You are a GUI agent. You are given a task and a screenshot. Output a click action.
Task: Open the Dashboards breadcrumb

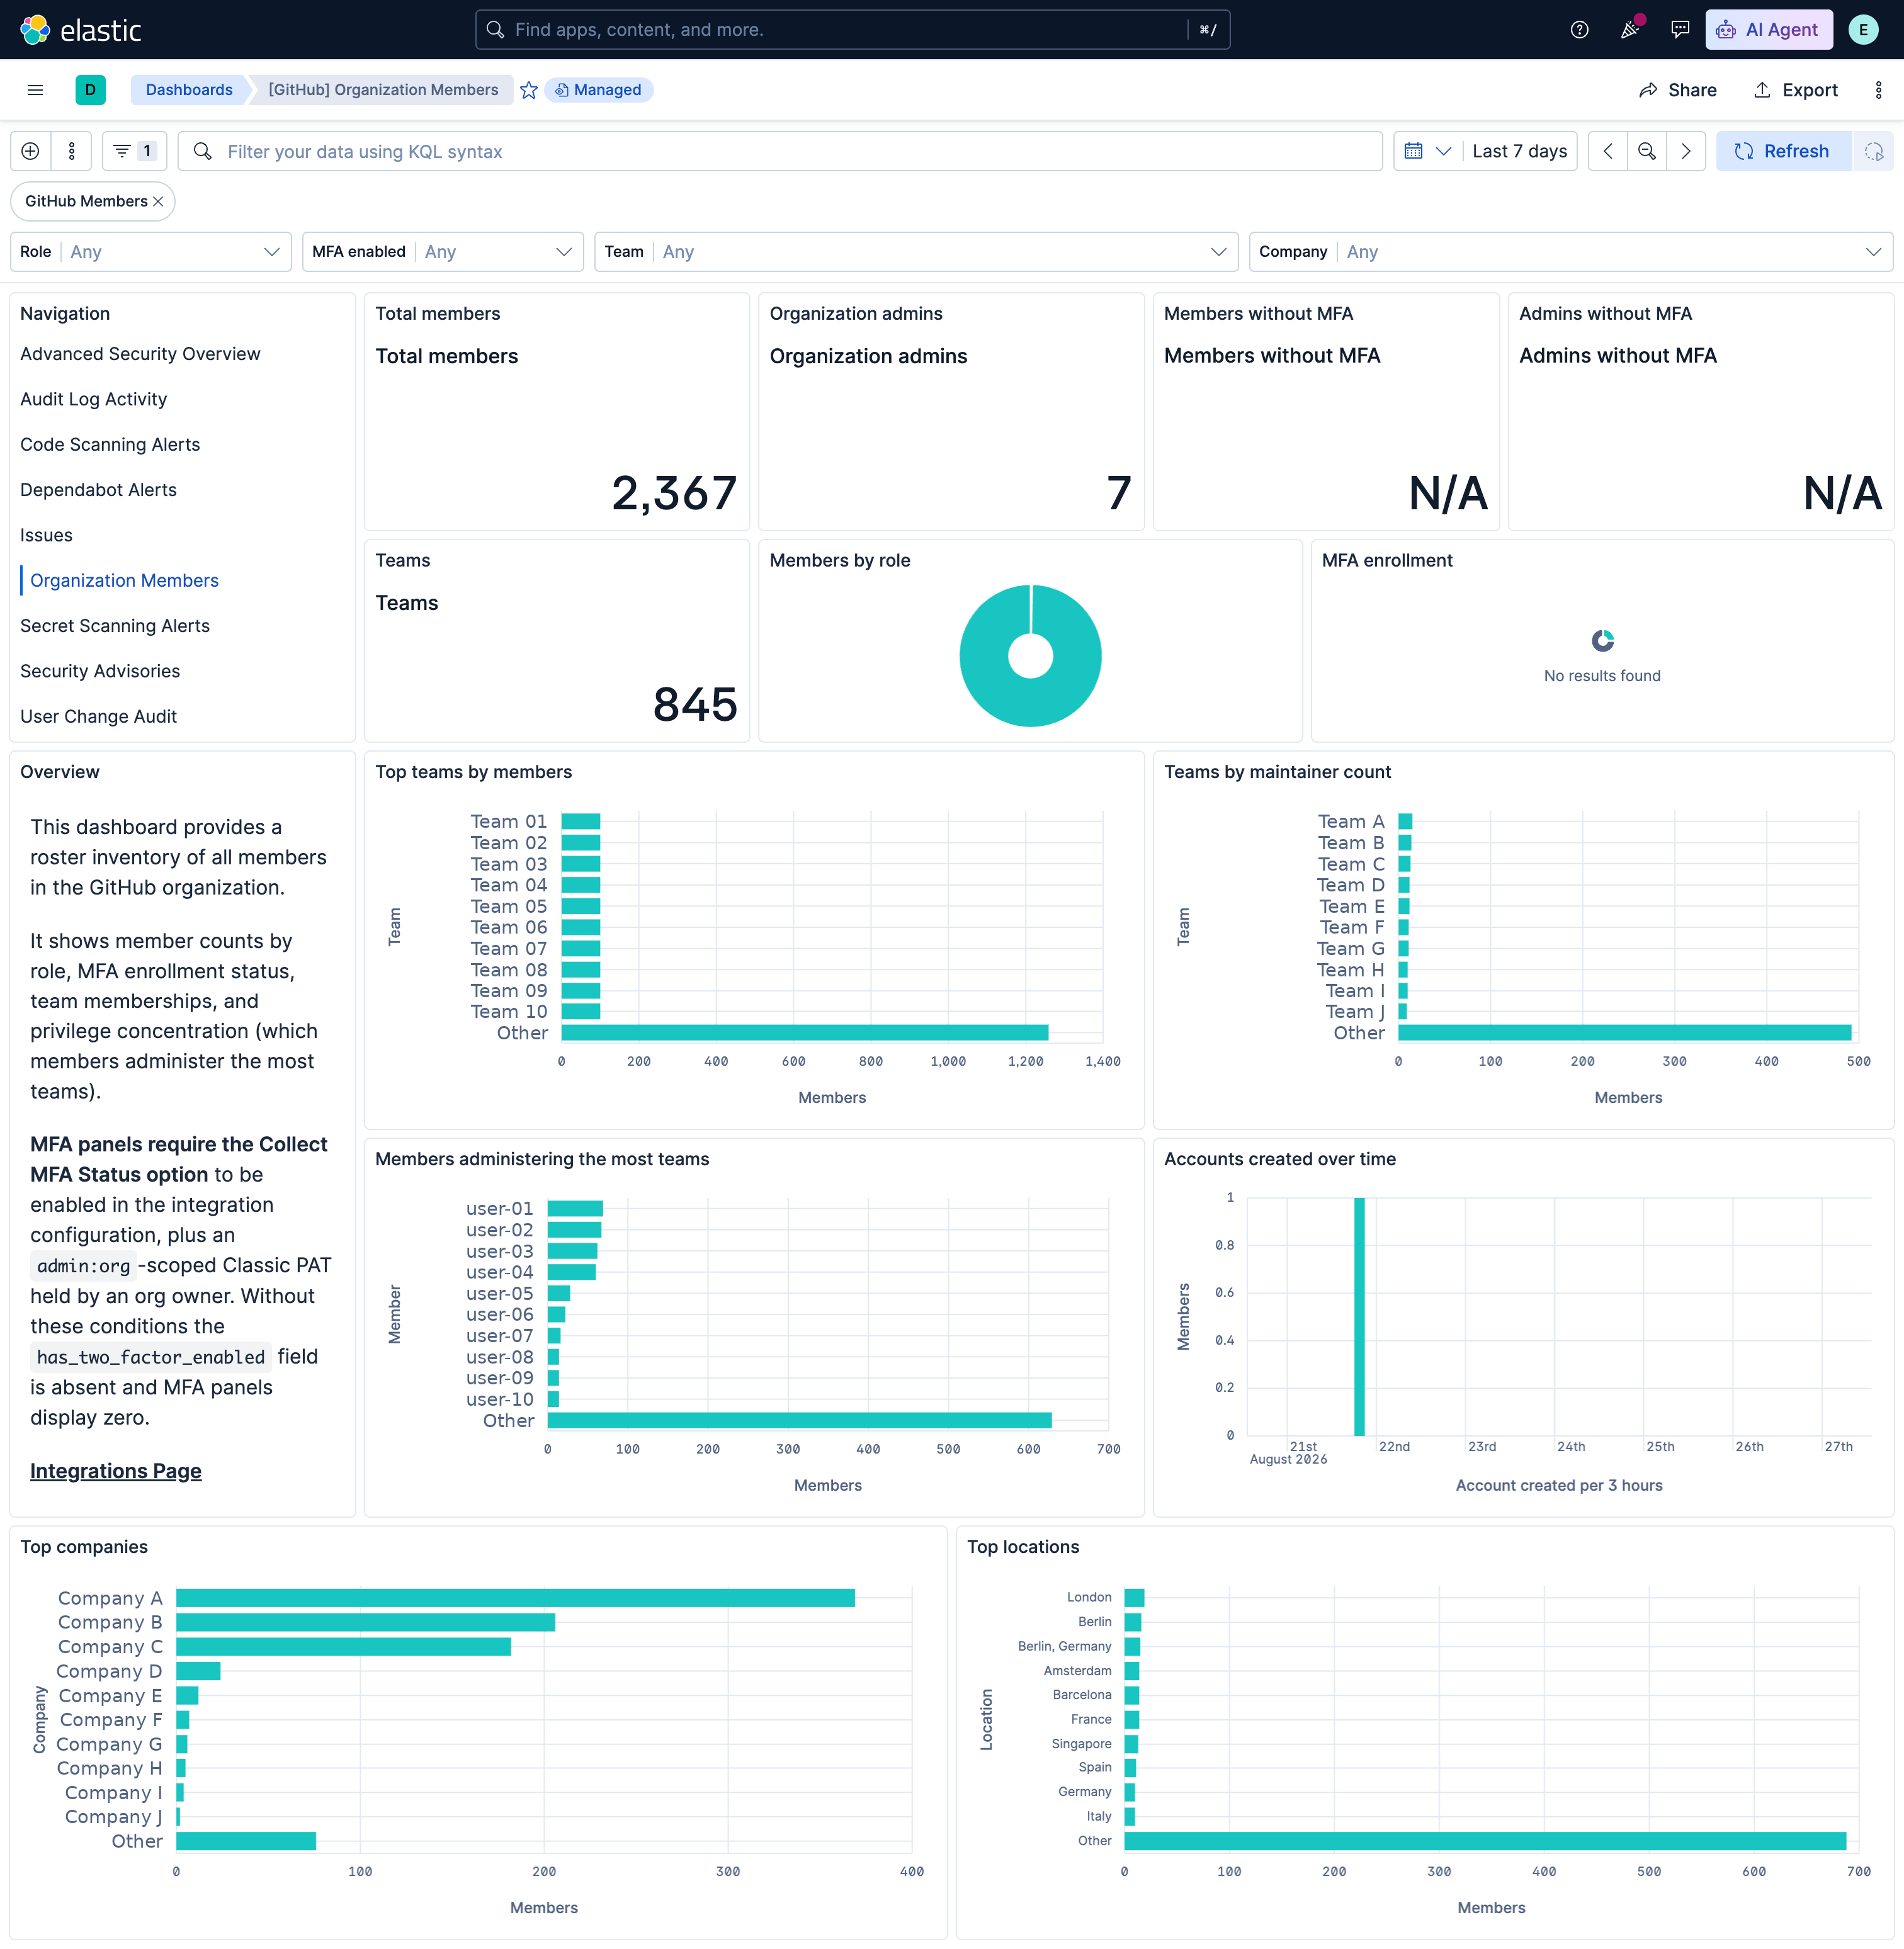click(189, 90)
